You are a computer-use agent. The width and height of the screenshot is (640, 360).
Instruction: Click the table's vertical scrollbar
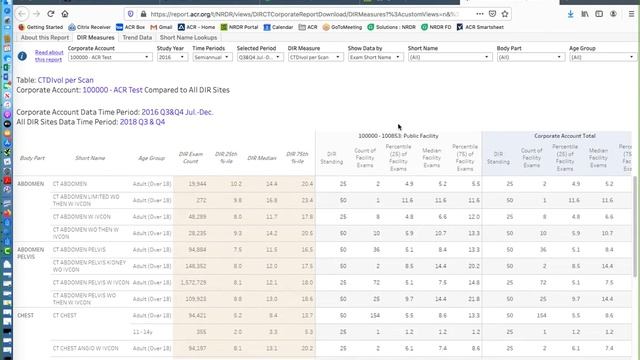(x=635, y=227)
